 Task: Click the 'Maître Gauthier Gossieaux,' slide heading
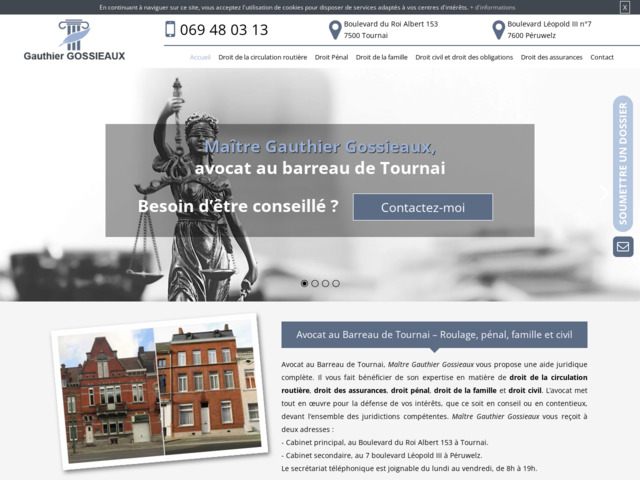pos(320,146)
